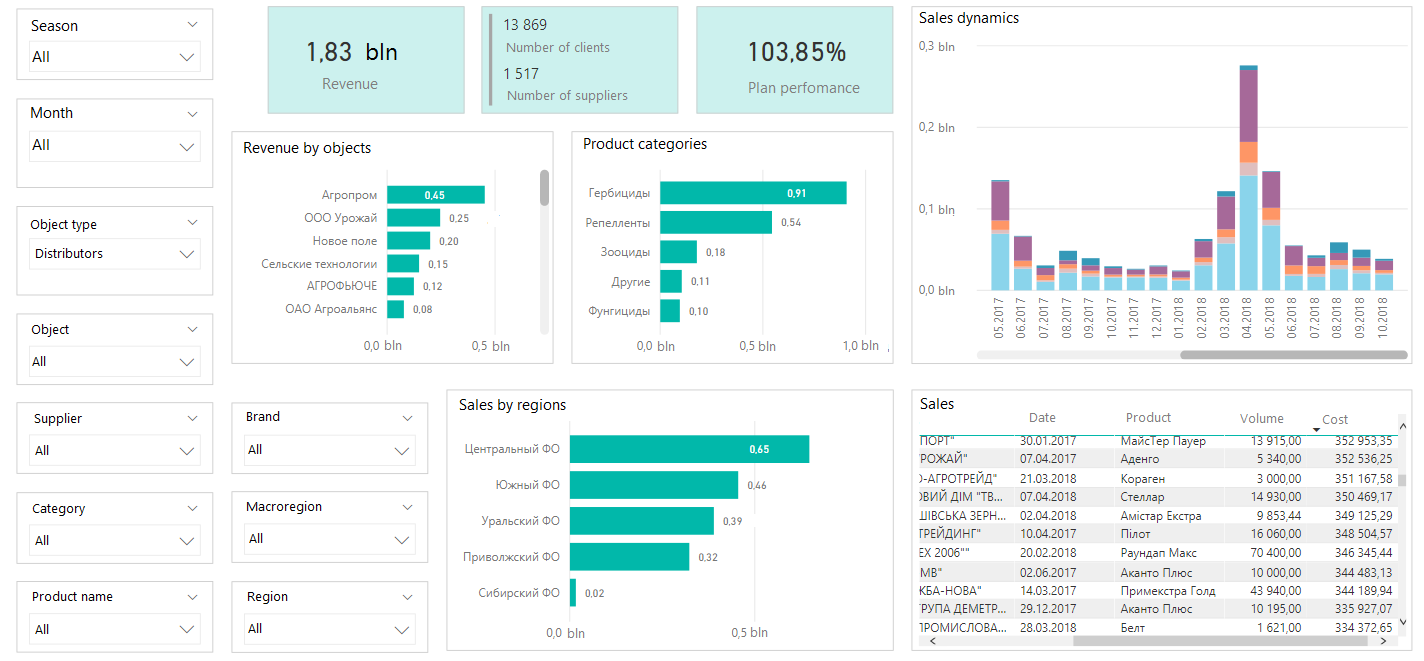1424x661 pixels.
Task: Open the Product name dropdown showing All
Action: point(115,629)
